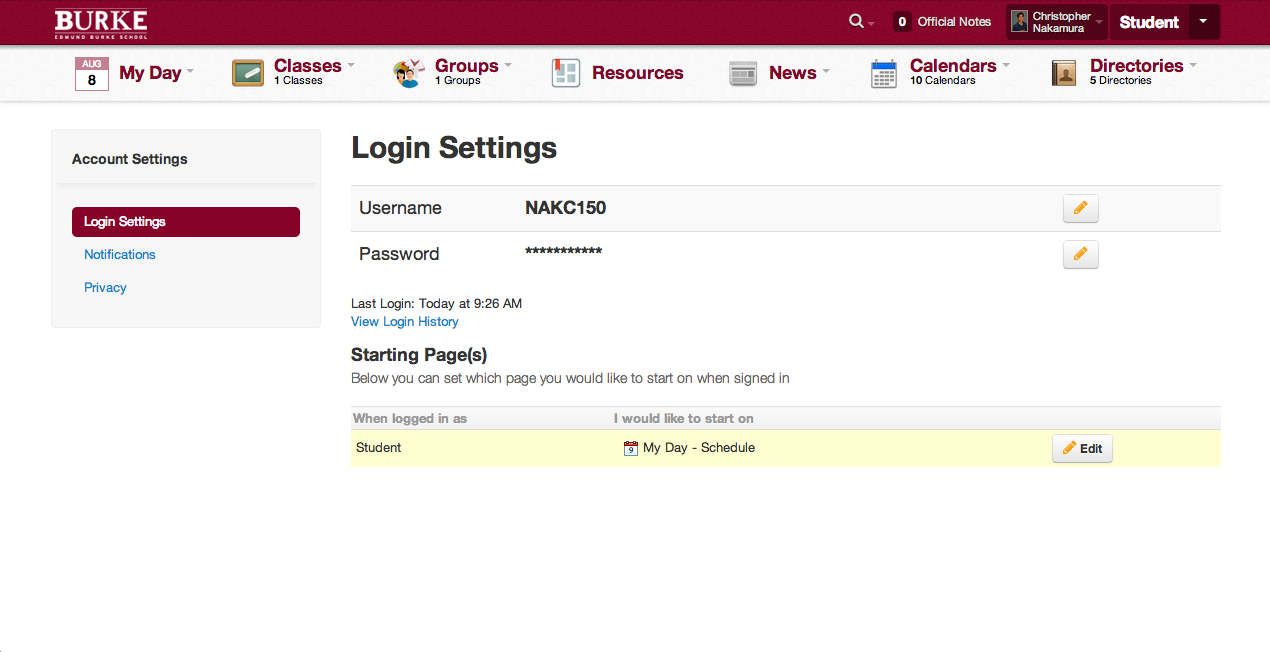Open Notifications settings
Screen dimensions: 1270x652
coord(120,255)
